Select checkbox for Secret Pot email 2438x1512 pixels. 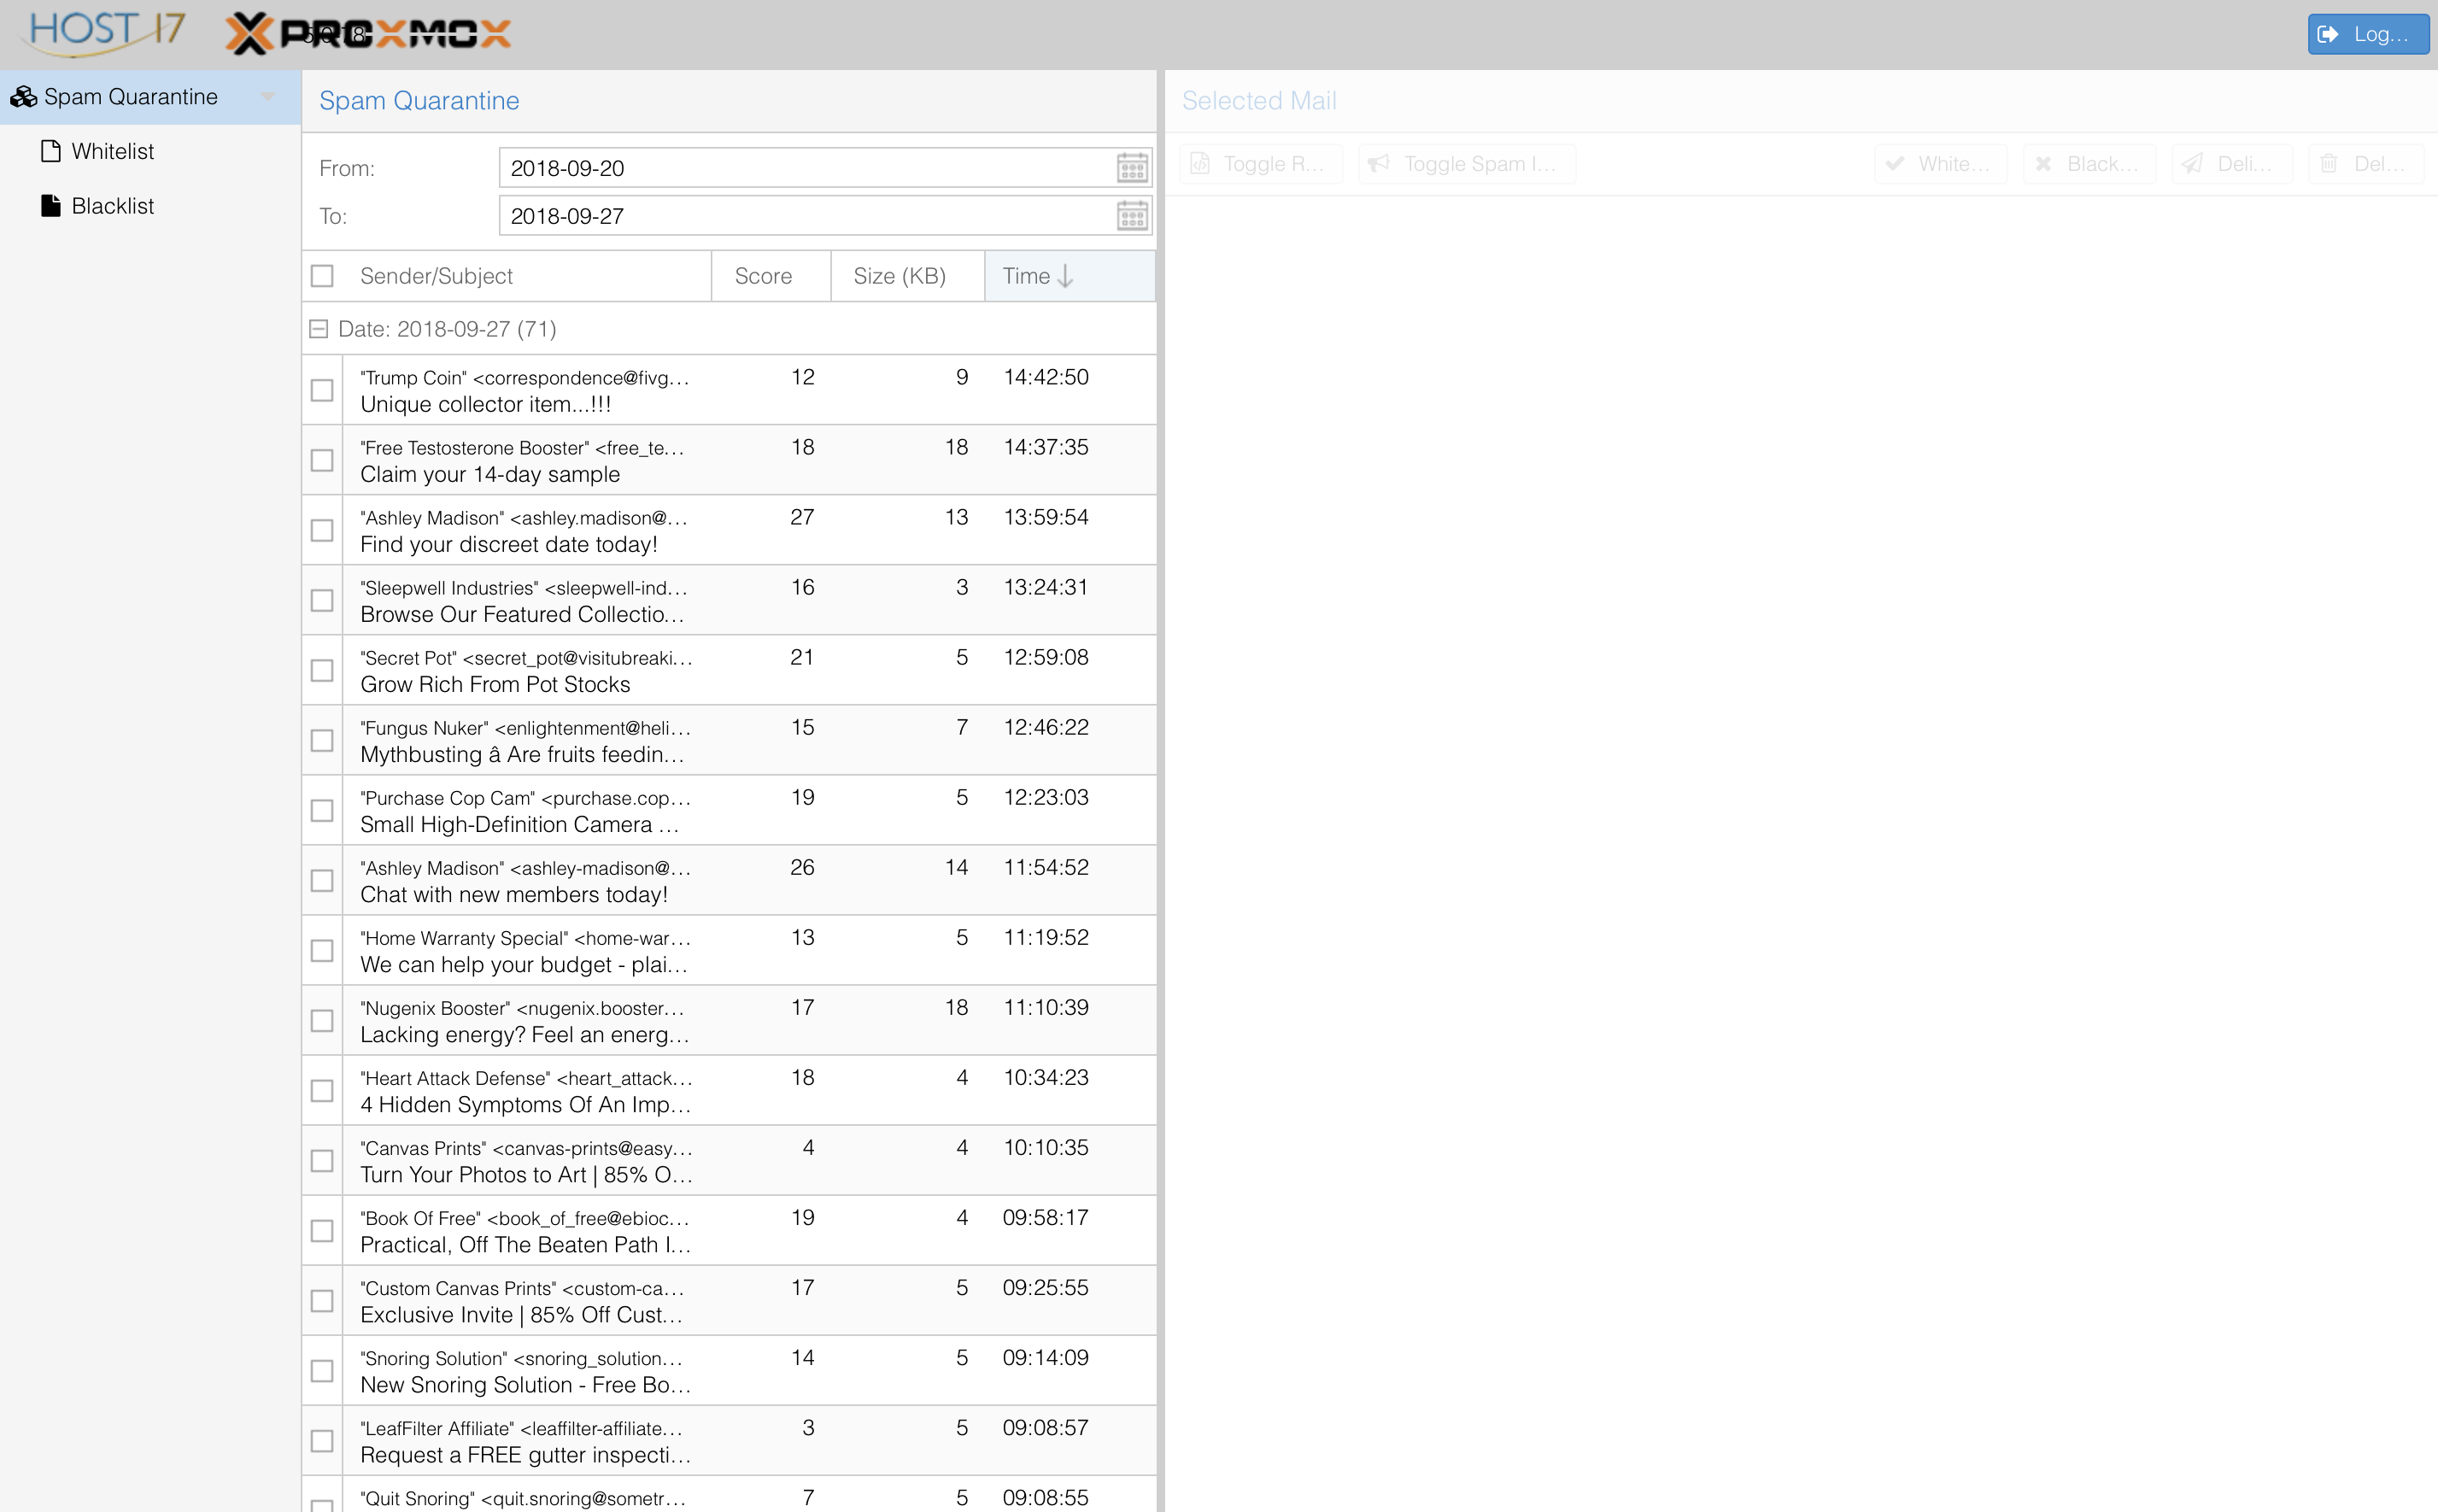322,670
